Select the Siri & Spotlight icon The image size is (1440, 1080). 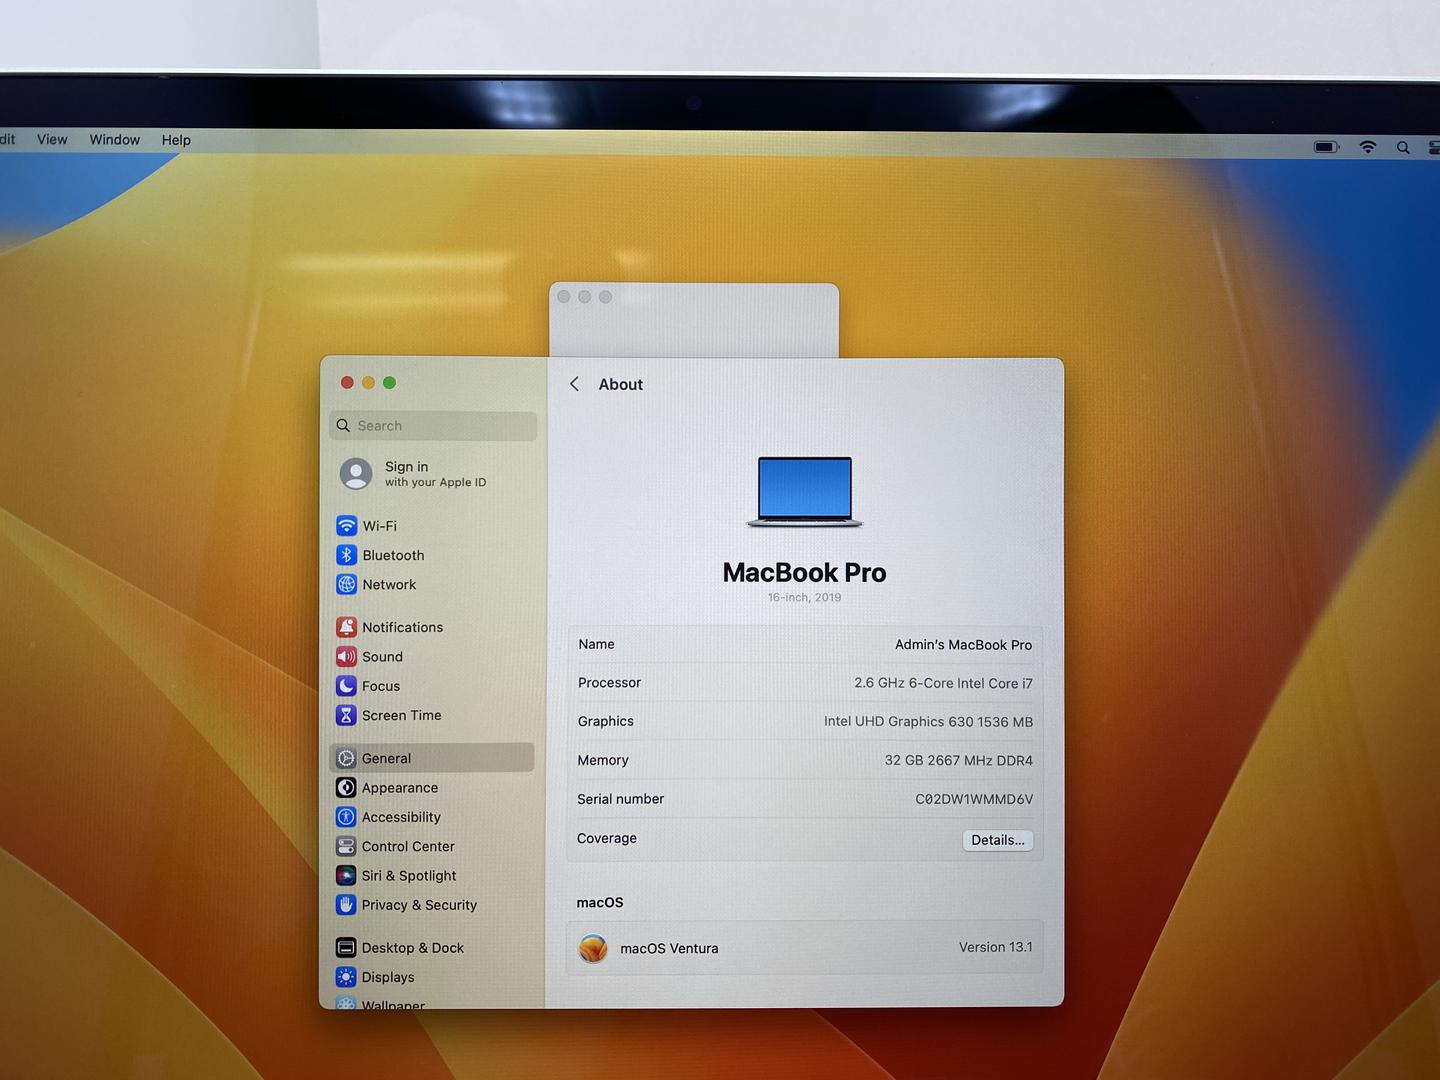pyautogui.click(x=346, y=875)
